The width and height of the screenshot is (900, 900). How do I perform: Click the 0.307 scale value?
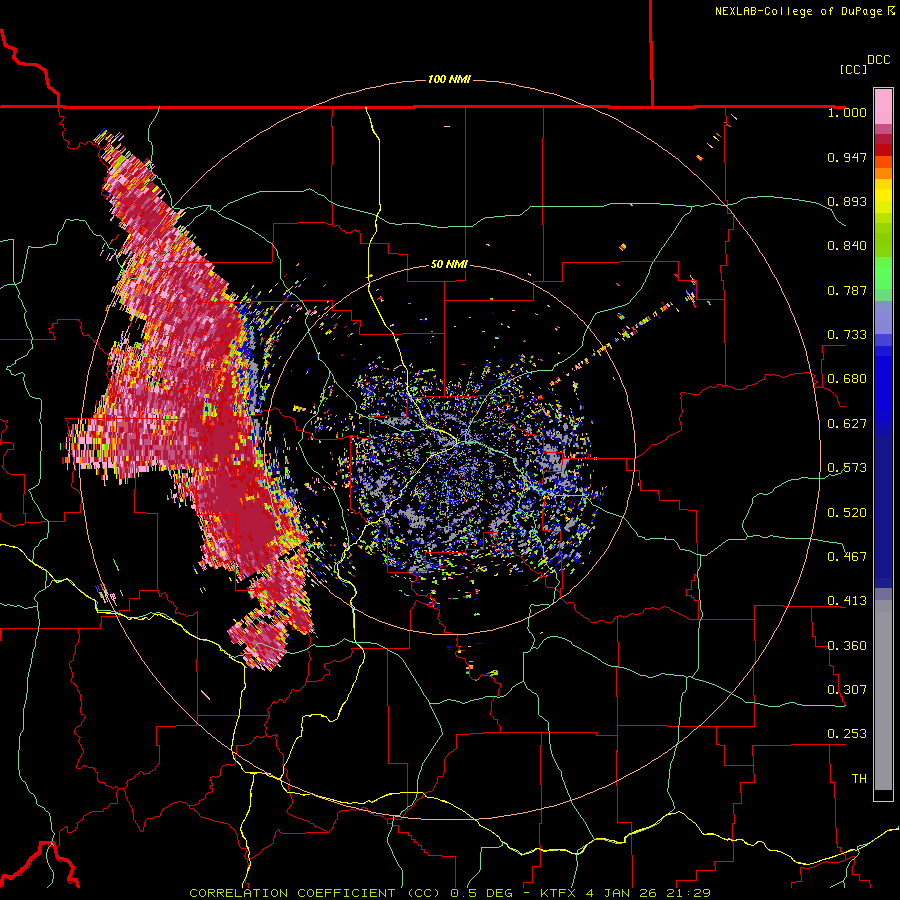[847, 689]
